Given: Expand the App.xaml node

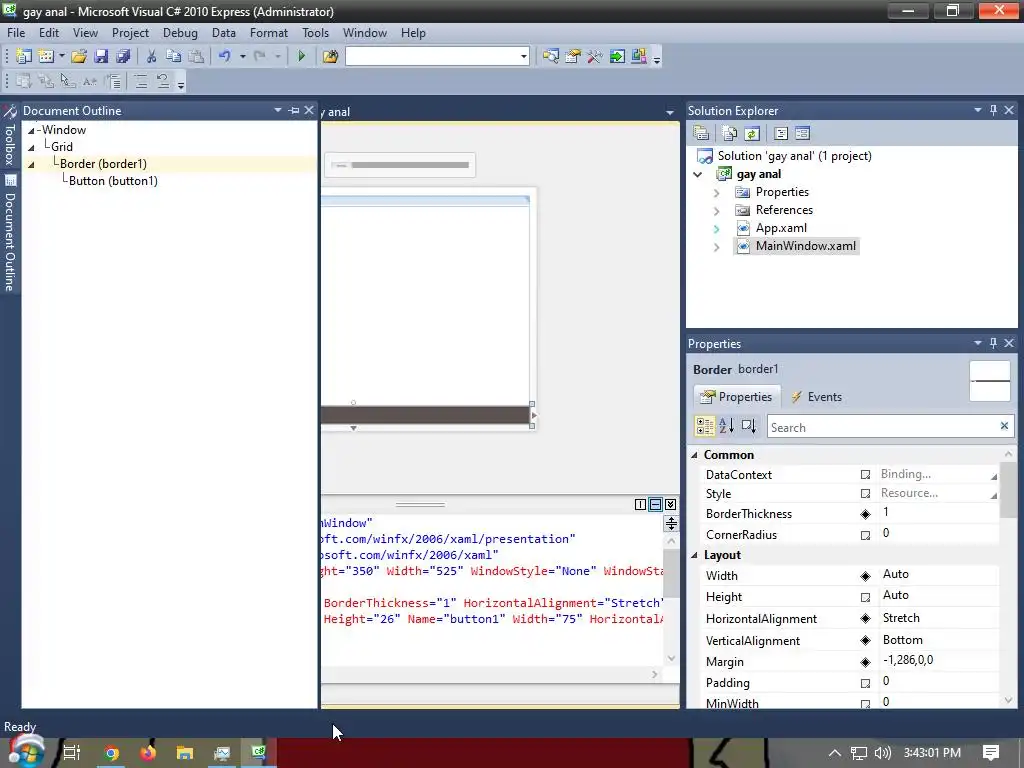Looking at the screenshot, I should point(716,229).
